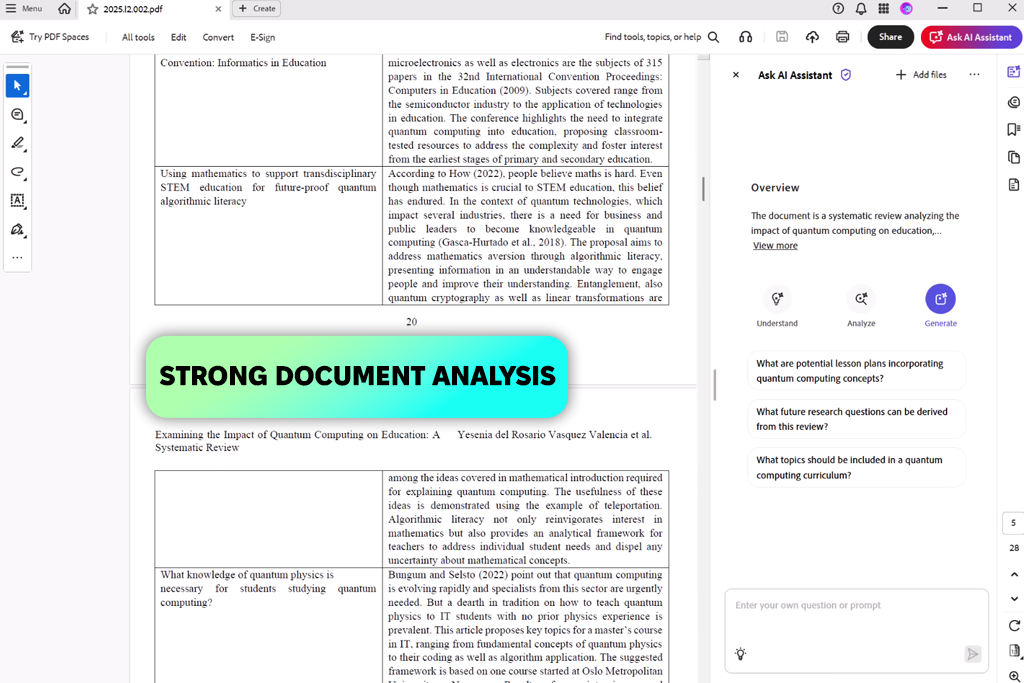Viewport: 1024px width, 683px height.
Task: Close the 2025.12.002.pdf tab
Action: [x=218, y=9]
